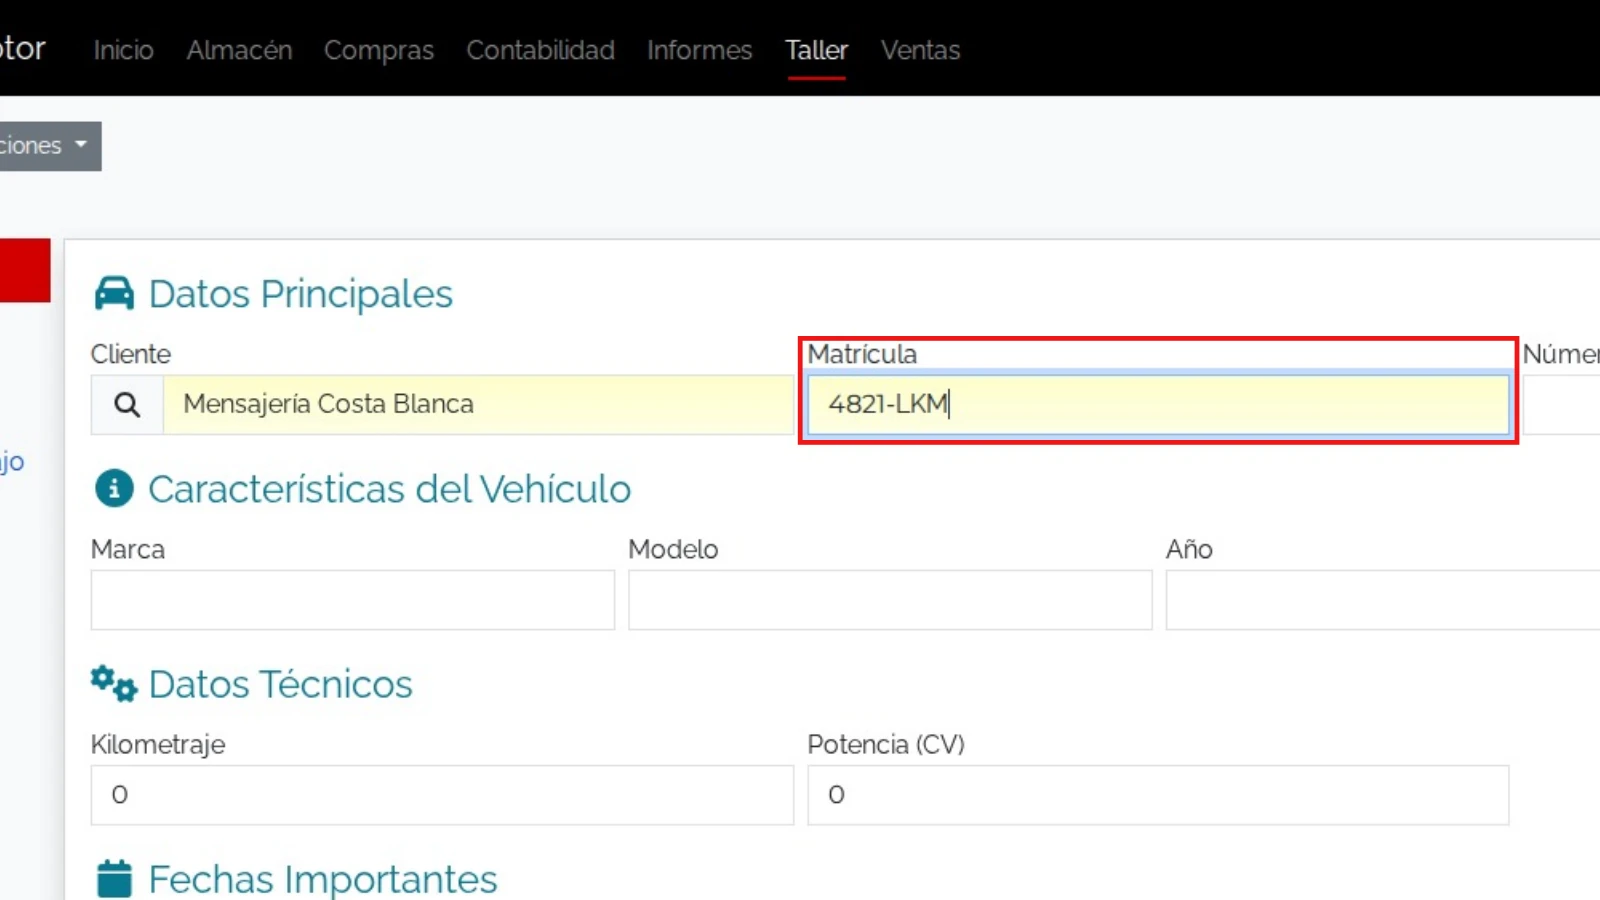Open the Ventas menu

tap(920, 50)
